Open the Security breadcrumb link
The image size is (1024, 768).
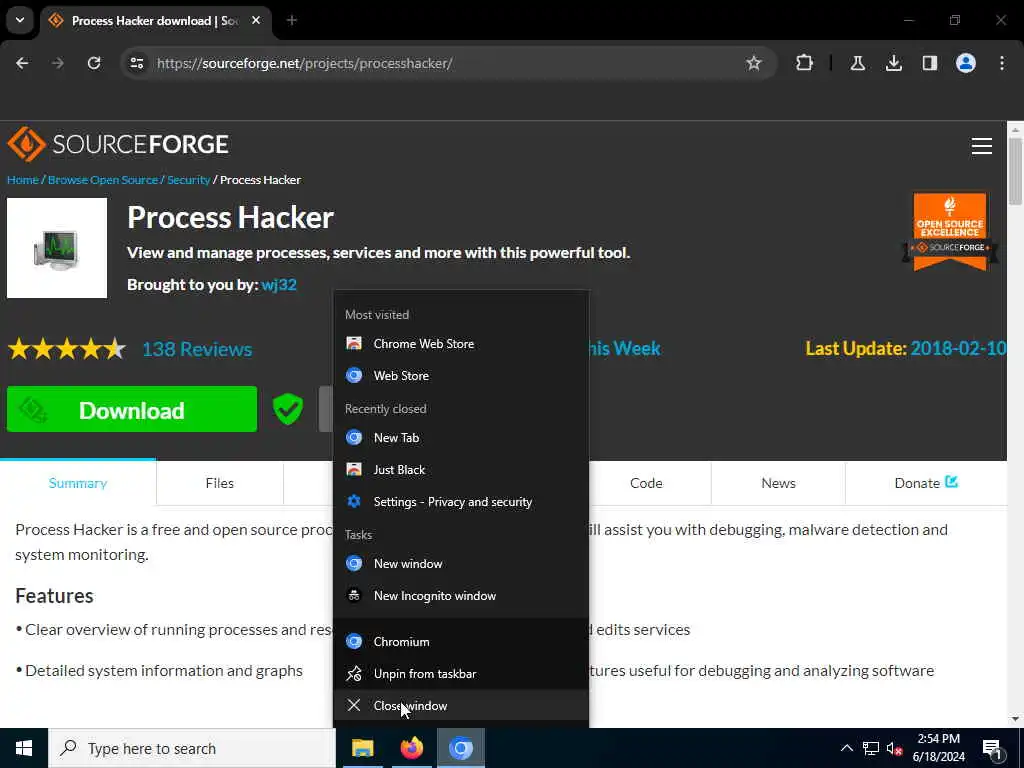[188, 180]
